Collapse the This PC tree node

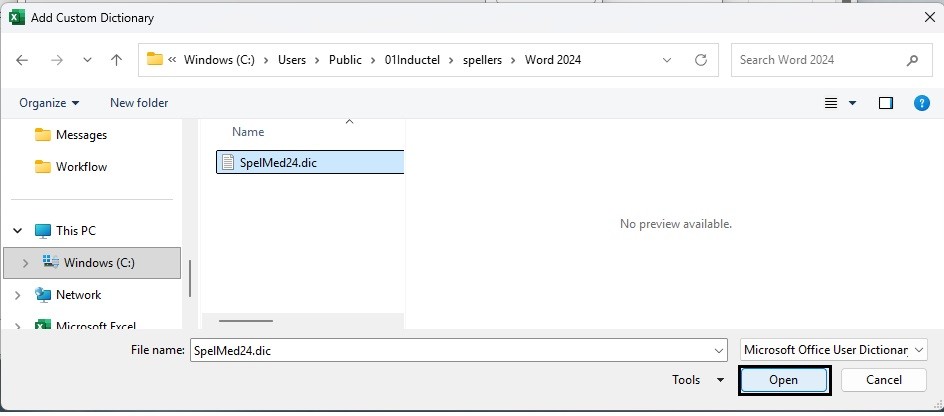[x=17, y=231]
